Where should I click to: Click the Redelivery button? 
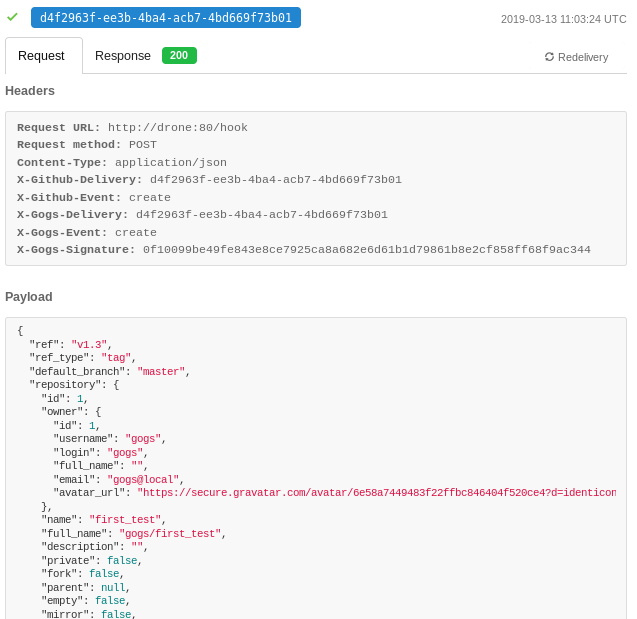[577, 57]
